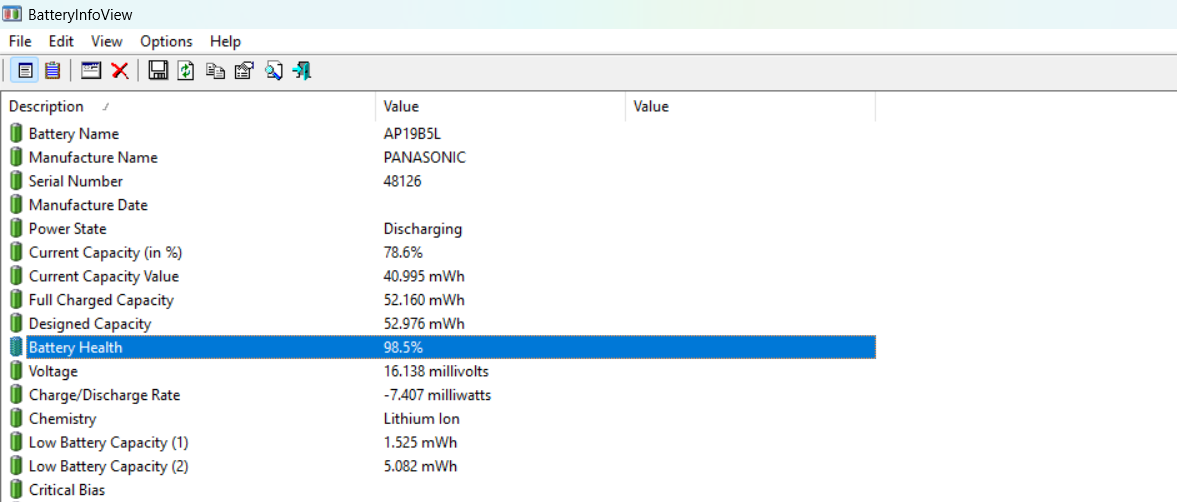Click battery icon beside Low Battery Capacity (1)
Viewport: 1177px width, 502px height.
[17, 442]
